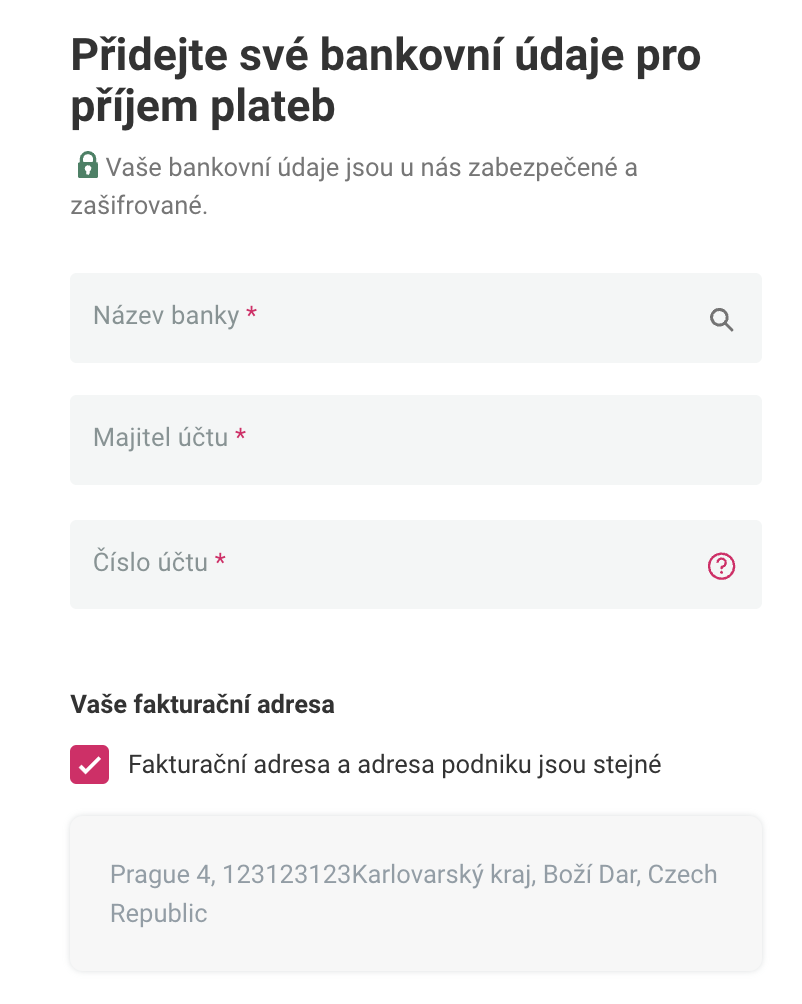Uncheck 'Fakturační adresa a adresa podniku jsou stejné'
Viewport: 802px width, 1004px height.
click(89, 764)
